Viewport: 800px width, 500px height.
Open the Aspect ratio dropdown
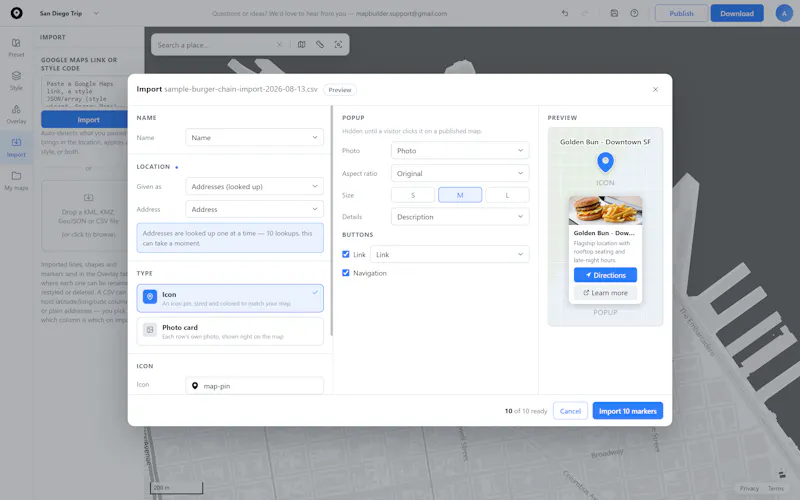click(460, 173)
